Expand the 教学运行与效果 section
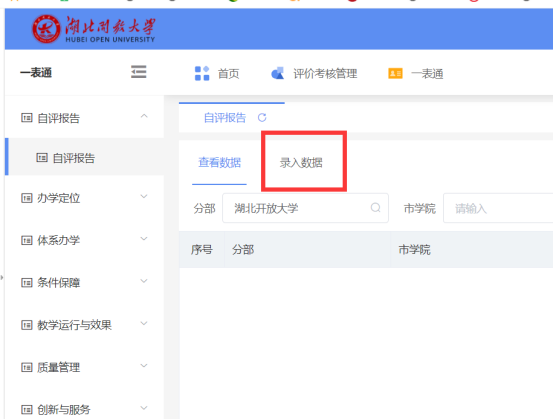This screenshot has height=420, width=554. coord(144,324)
